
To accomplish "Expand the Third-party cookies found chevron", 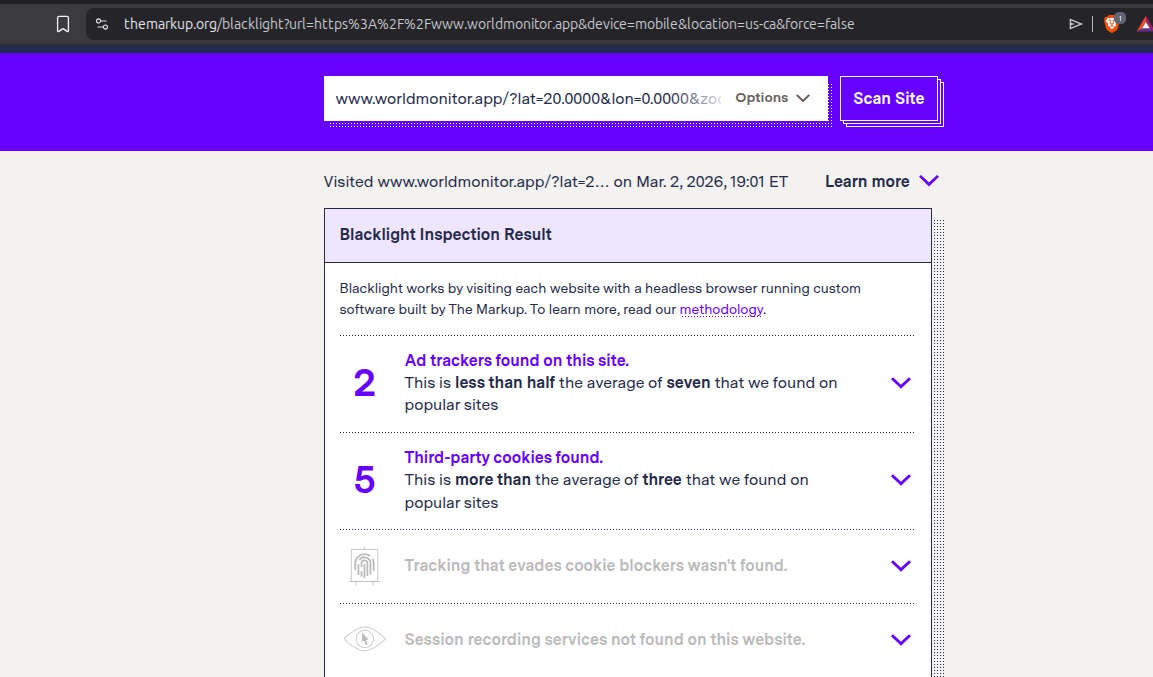I will (900, 480).
